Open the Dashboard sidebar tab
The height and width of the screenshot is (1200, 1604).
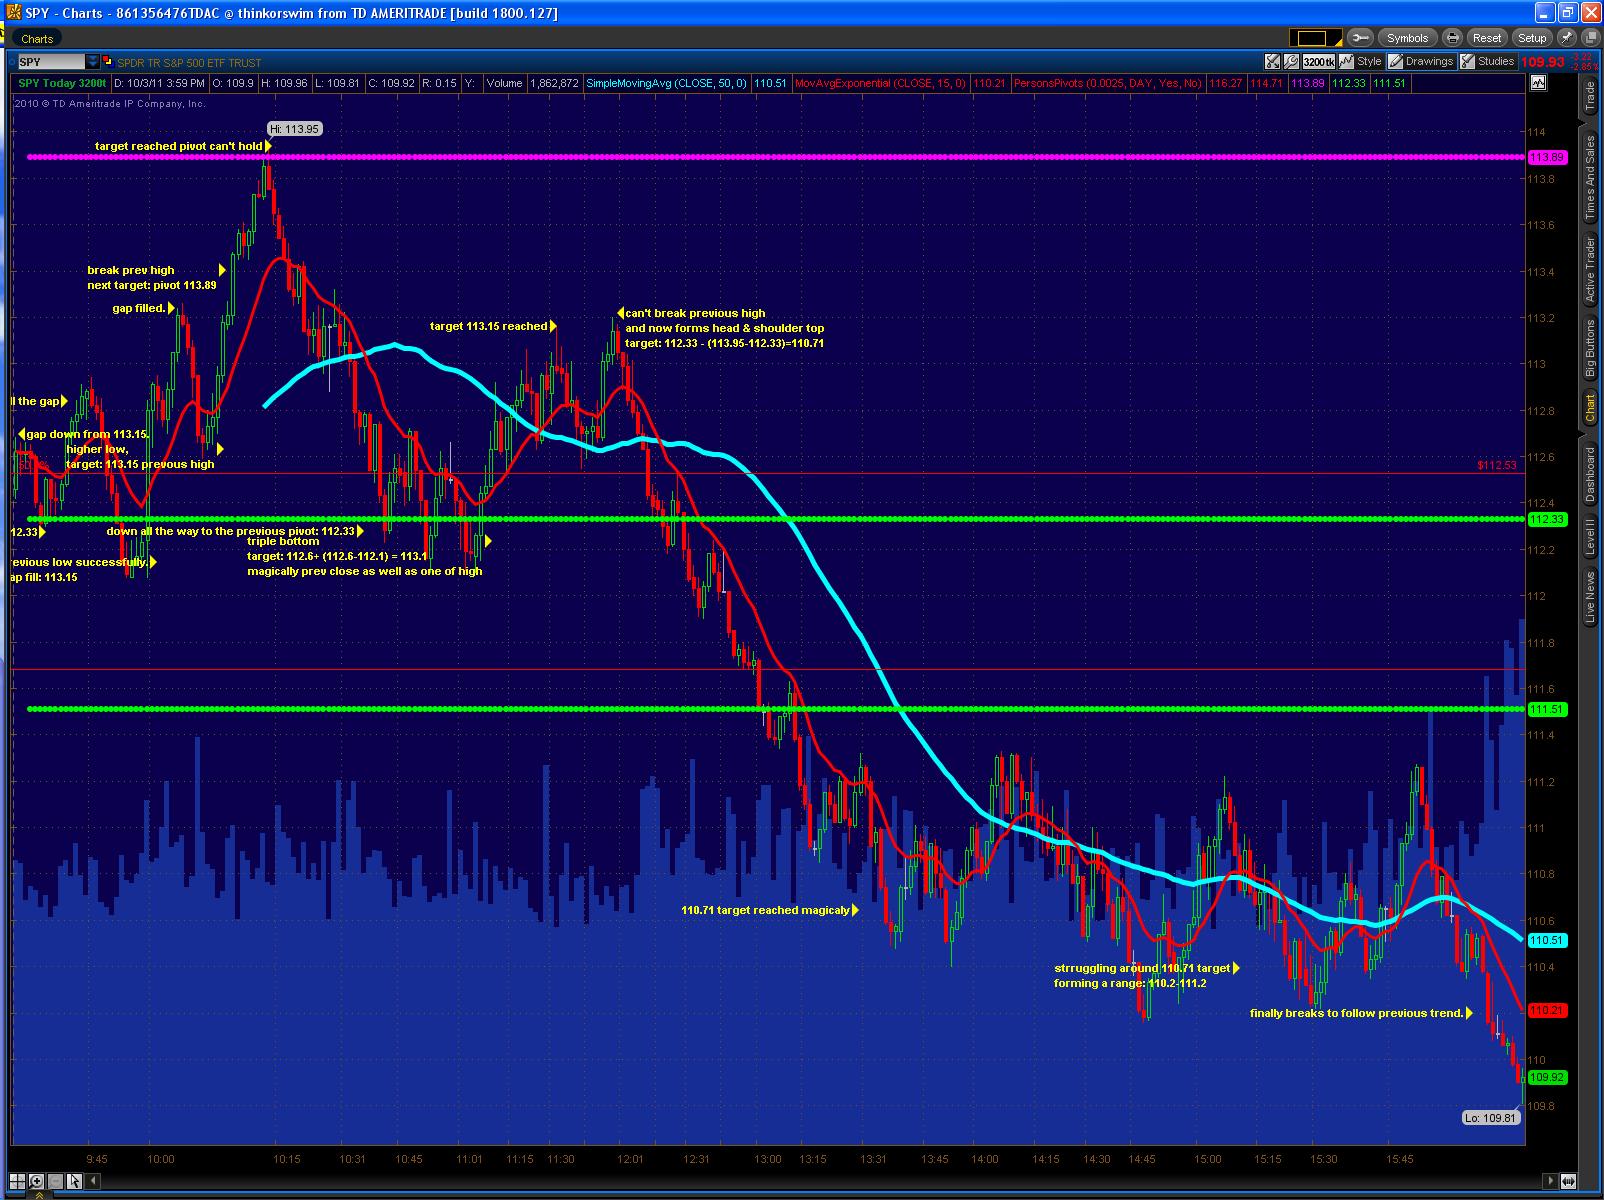[1590, 475]
